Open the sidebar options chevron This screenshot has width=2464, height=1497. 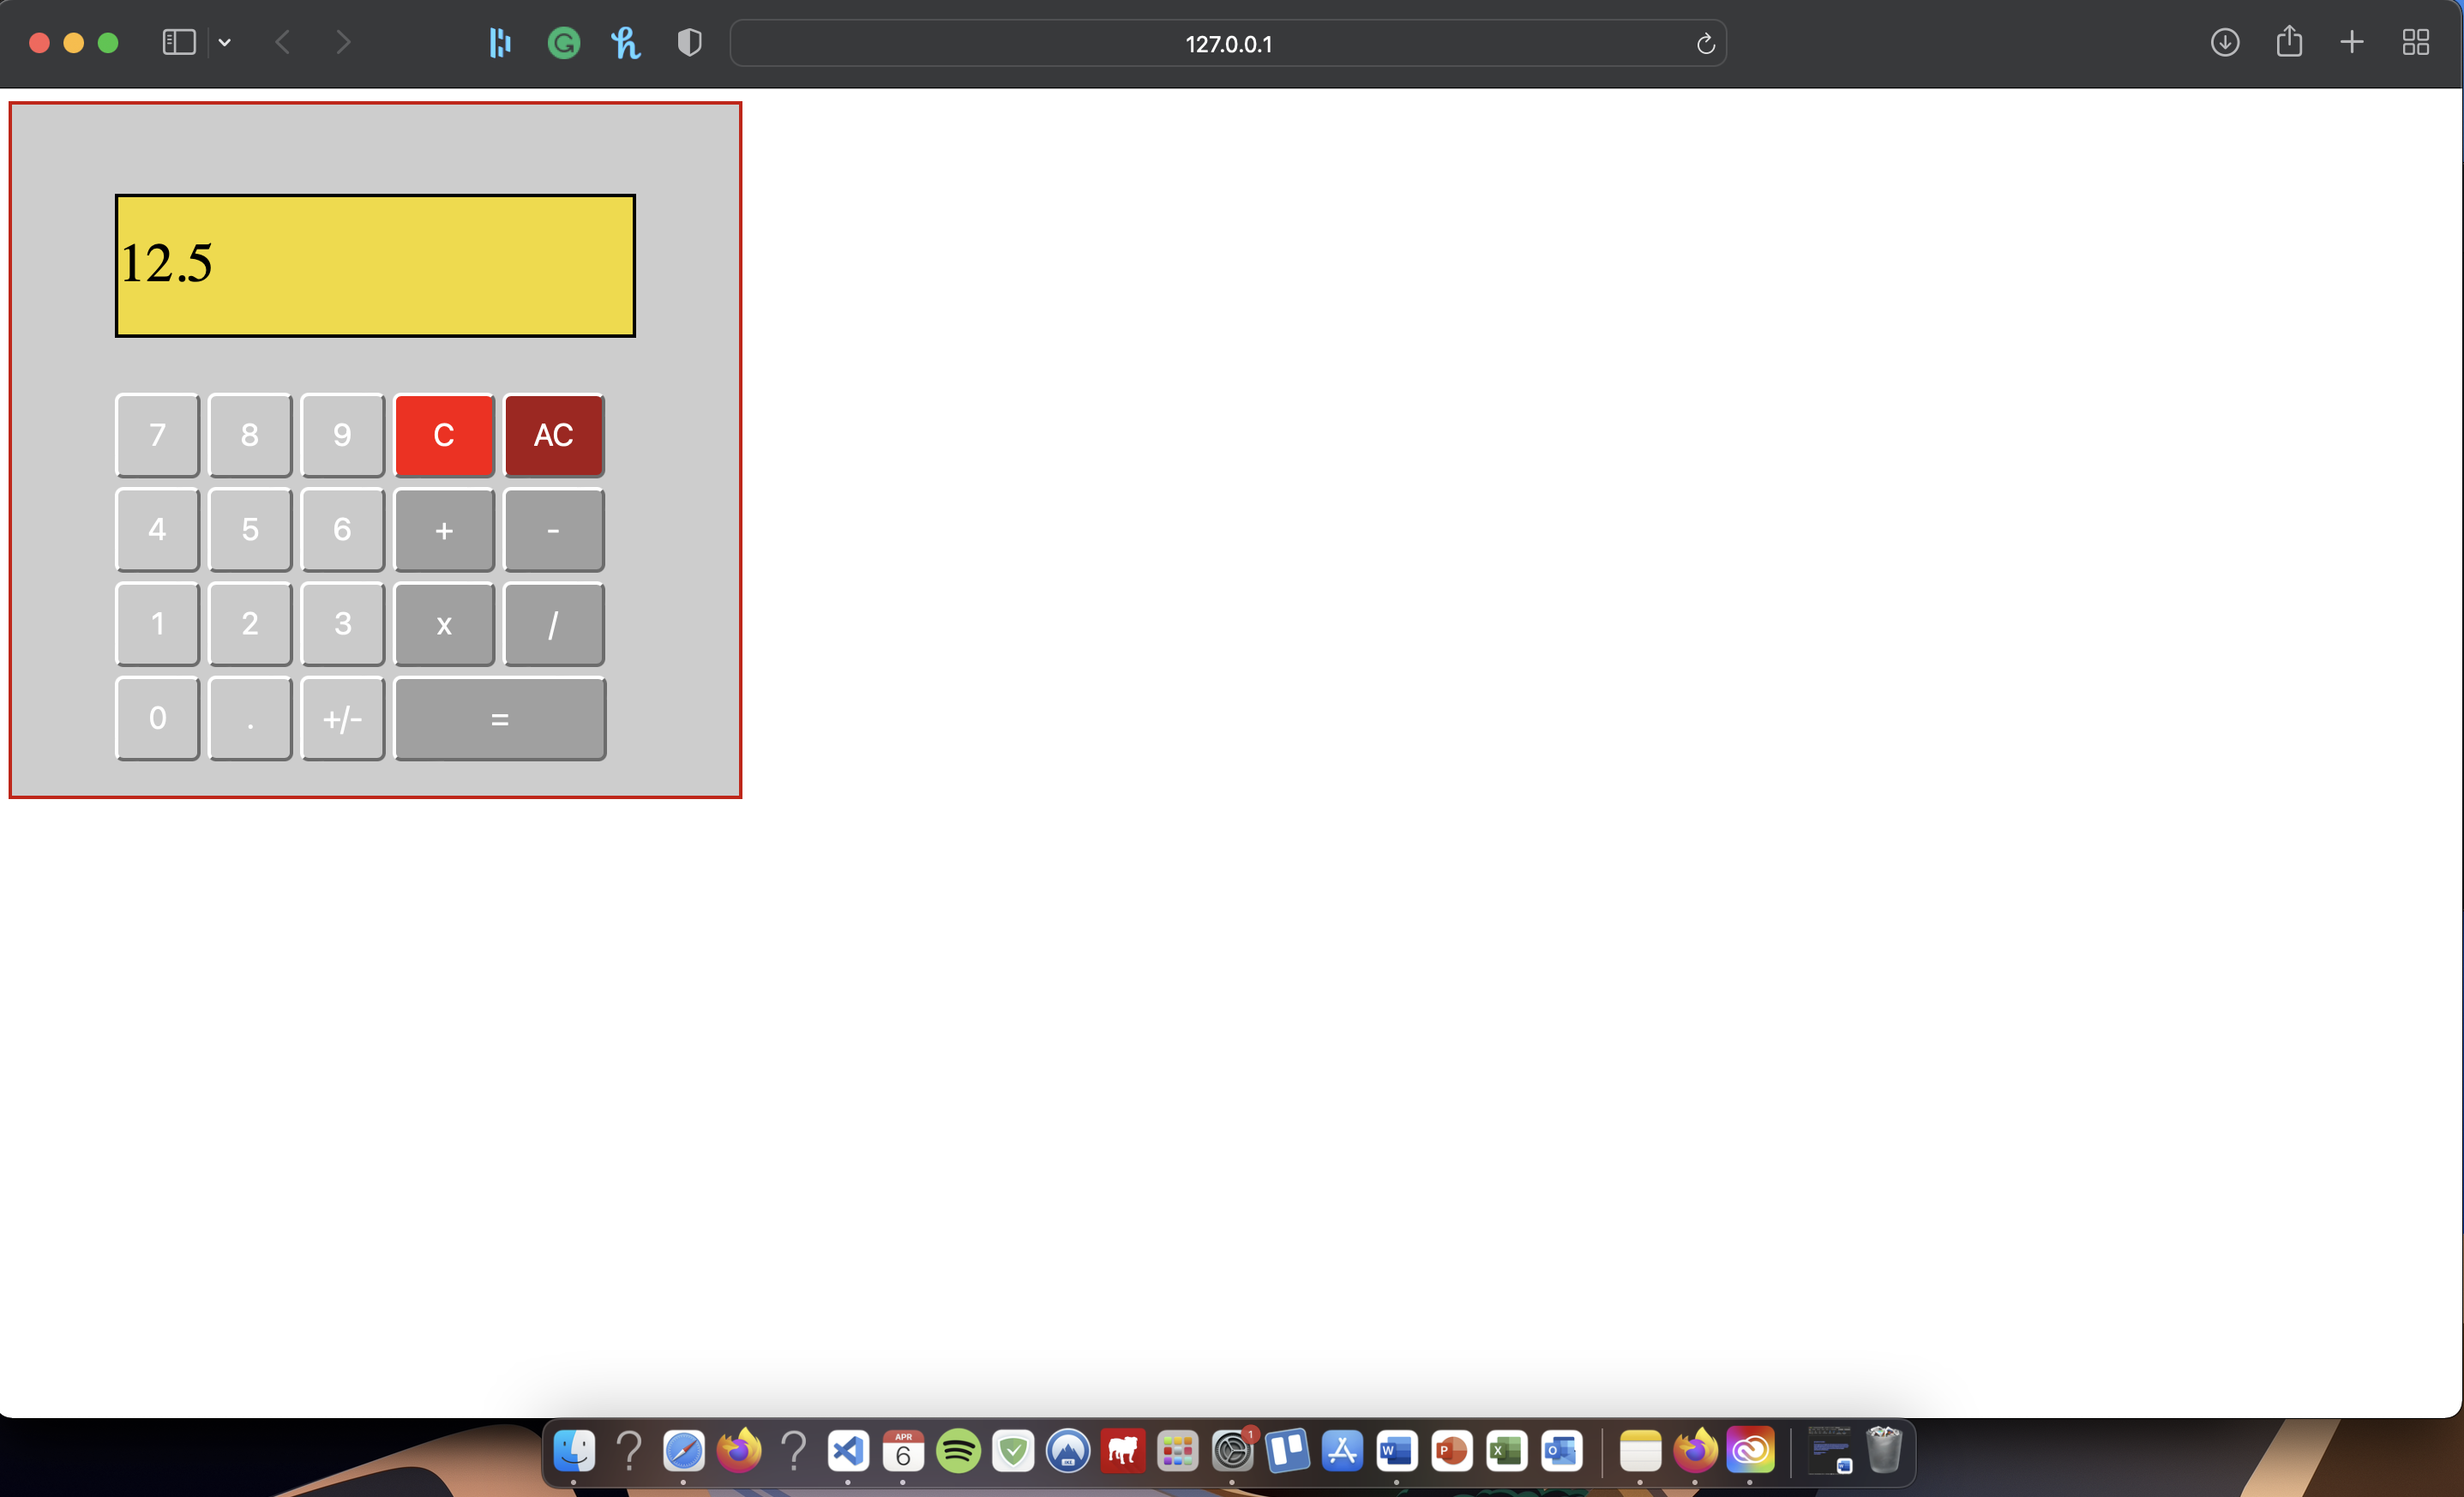224,43
